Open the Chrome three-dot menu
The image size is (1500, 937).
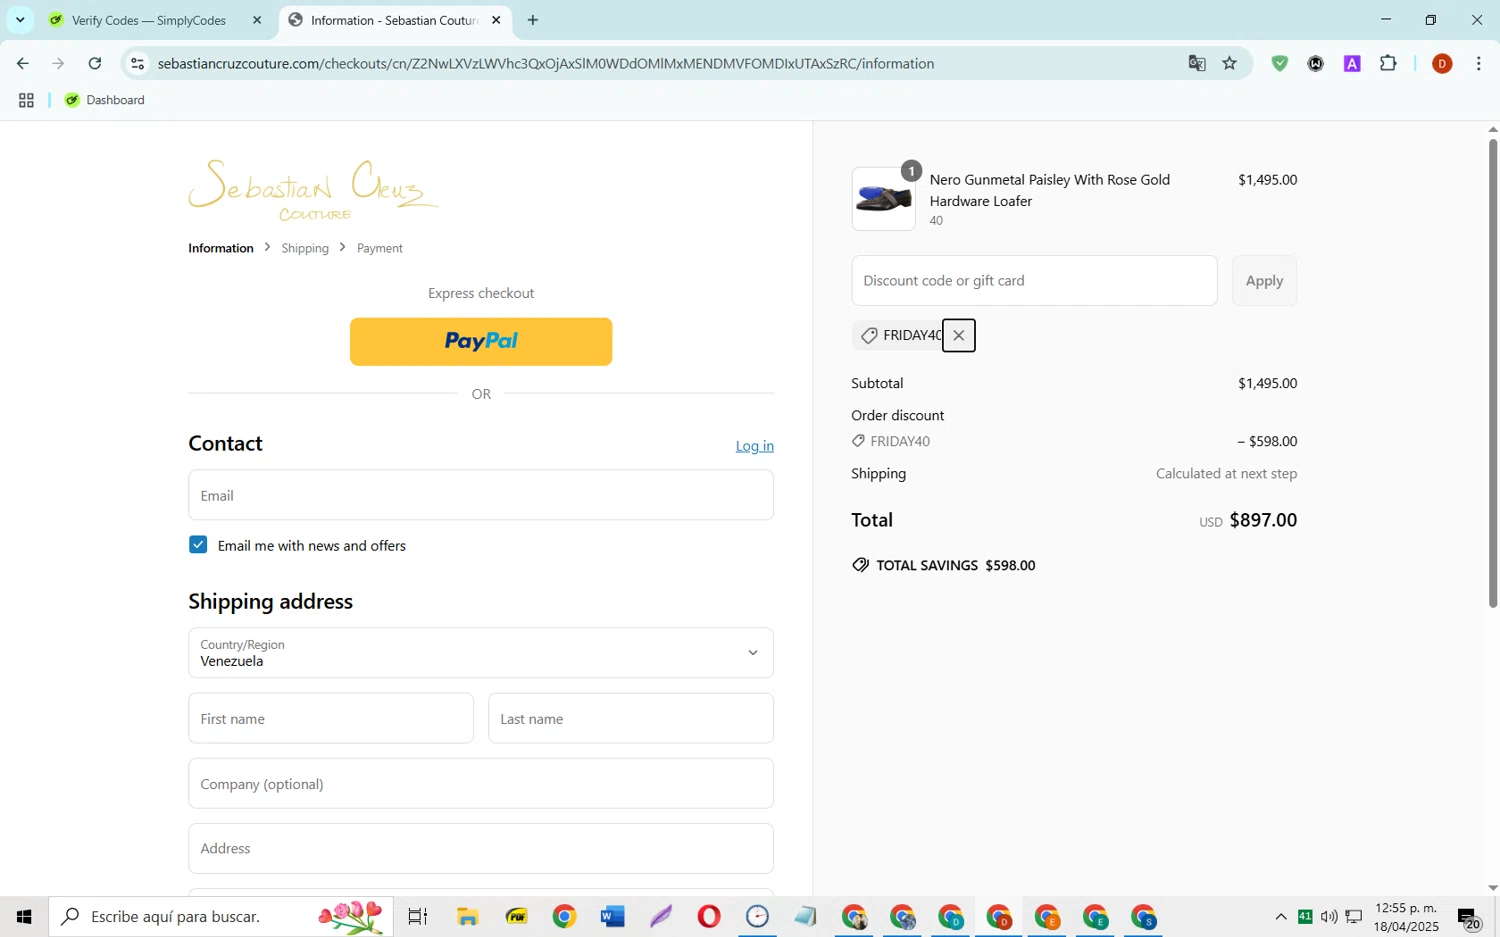tap(1478, 63)
